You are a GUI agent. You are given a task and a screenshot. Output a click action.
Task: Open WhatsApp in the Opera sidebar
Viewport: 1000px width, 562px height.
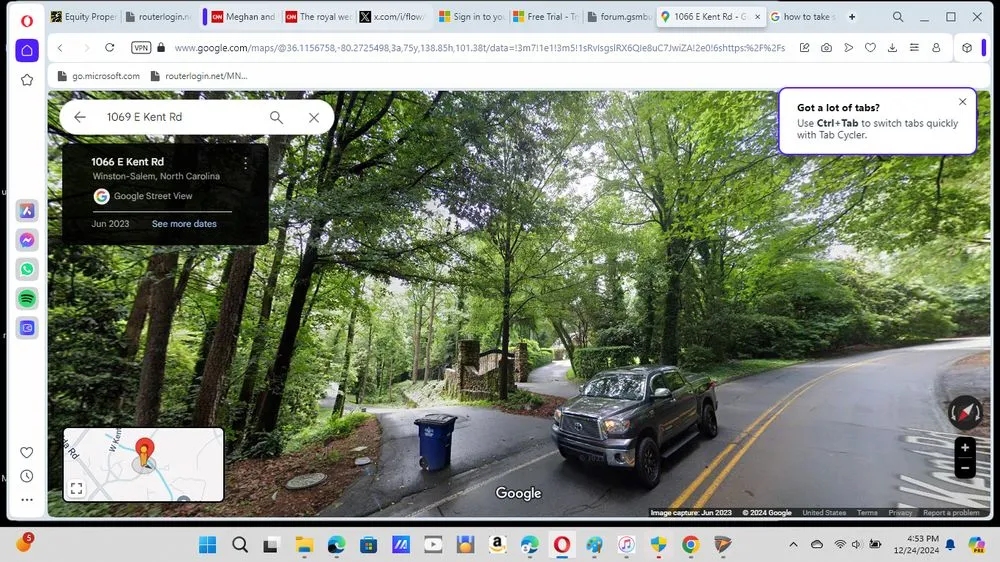pos(27,269)
